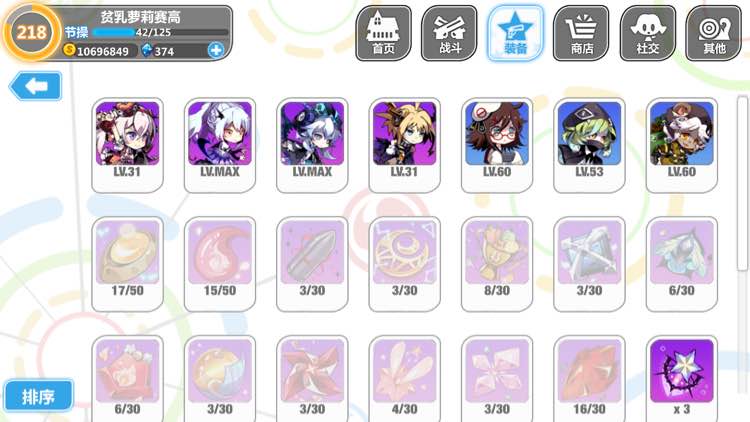This screenshot has height=422, width=750.
Task: Select the white-haired LV.MAX character card
Action: tap(220, 145)
